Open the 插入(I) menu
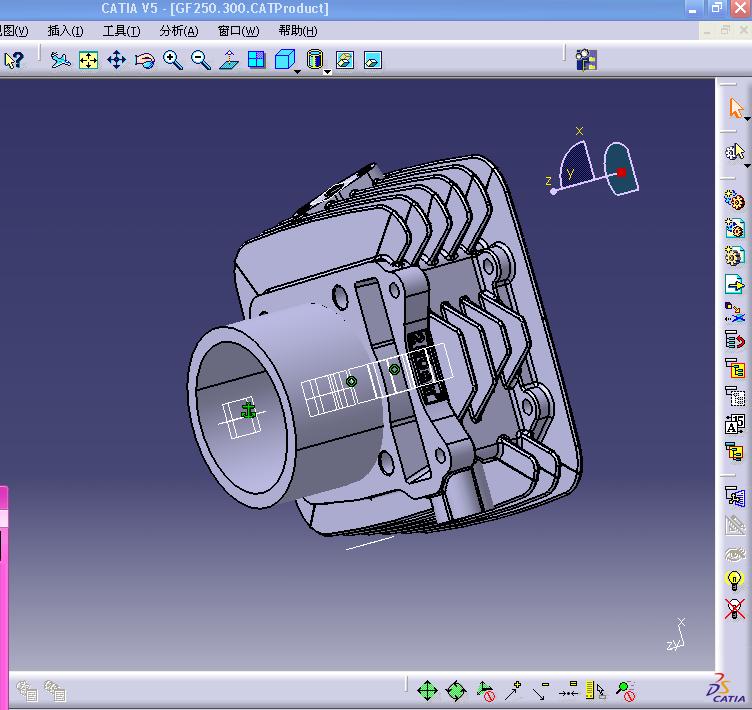752x710 pixels. pyautogui.click(x=65, y=31)
